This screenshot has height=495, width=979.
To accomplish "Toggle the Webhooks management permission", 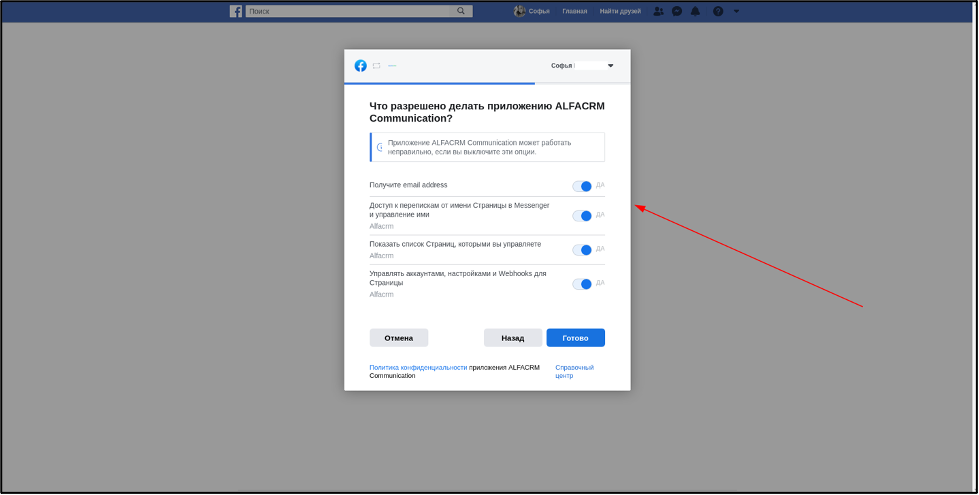I will [x=582, y=284].
